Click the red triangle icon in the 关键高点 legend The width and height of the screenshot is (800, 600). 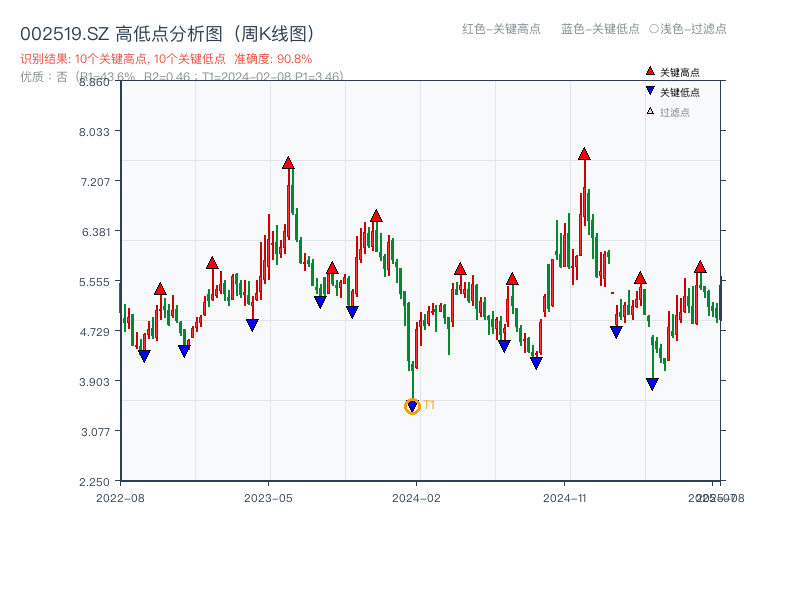click(x=650, y=71)
